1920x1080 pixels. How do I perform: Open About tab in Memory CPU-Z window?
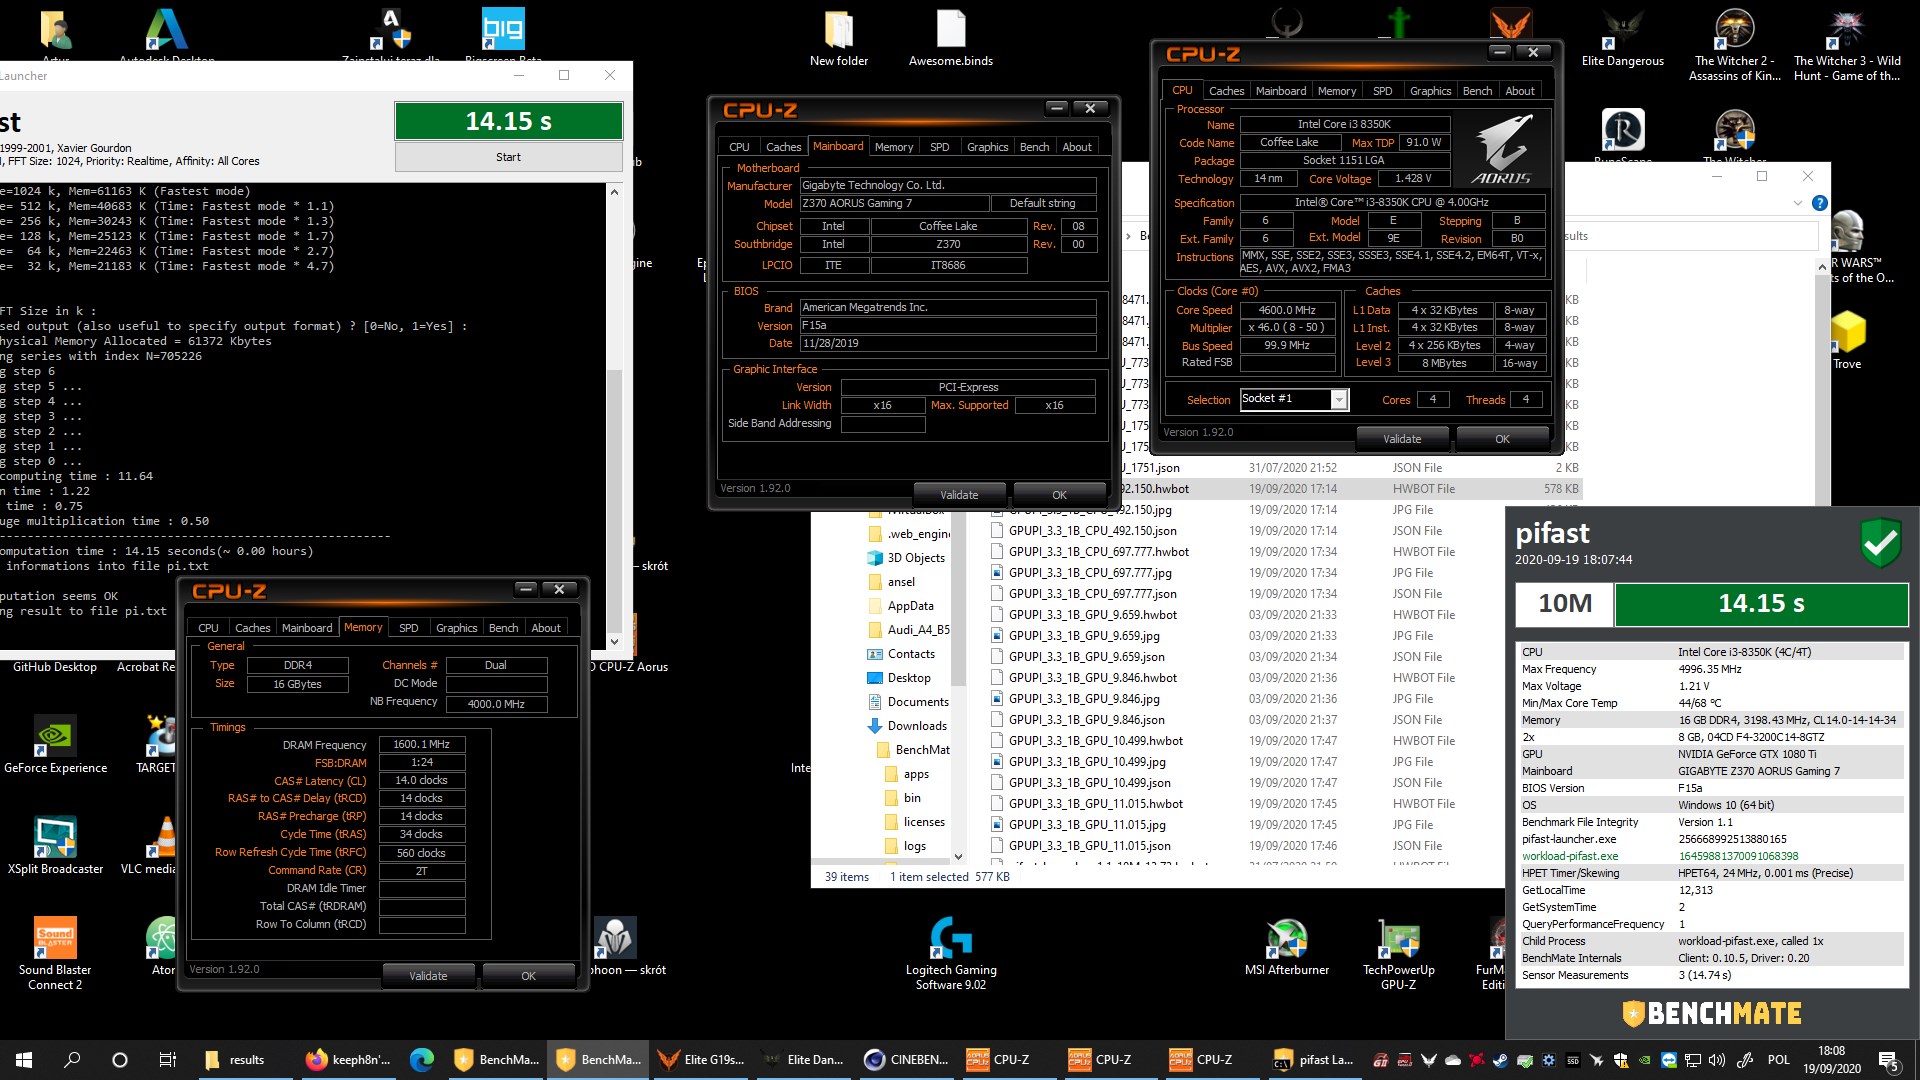click(546, 628)
